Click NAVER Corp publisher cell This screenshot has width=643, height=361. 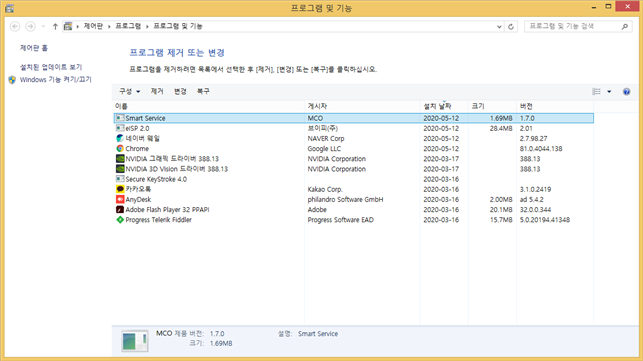click(326, 139)
